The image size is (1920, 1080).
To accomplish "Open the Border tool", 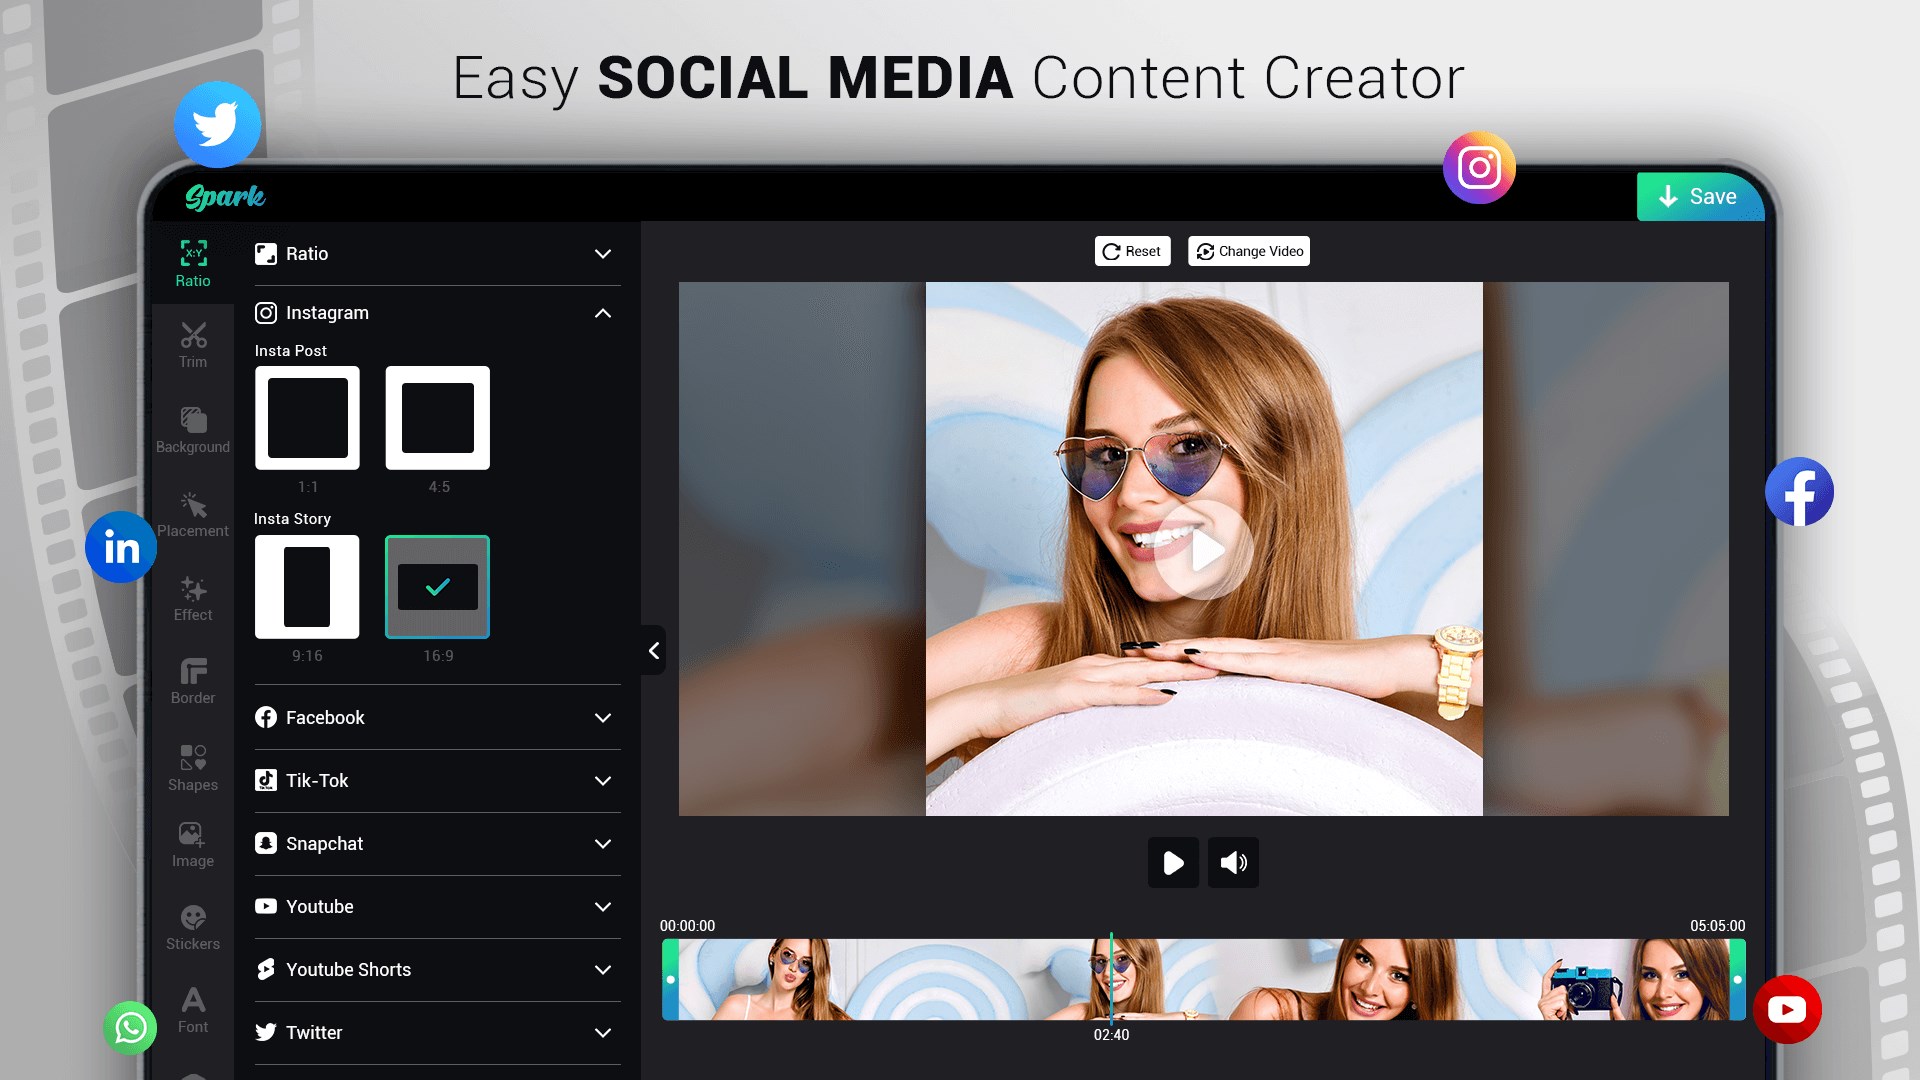I will (x=193, y=680).
